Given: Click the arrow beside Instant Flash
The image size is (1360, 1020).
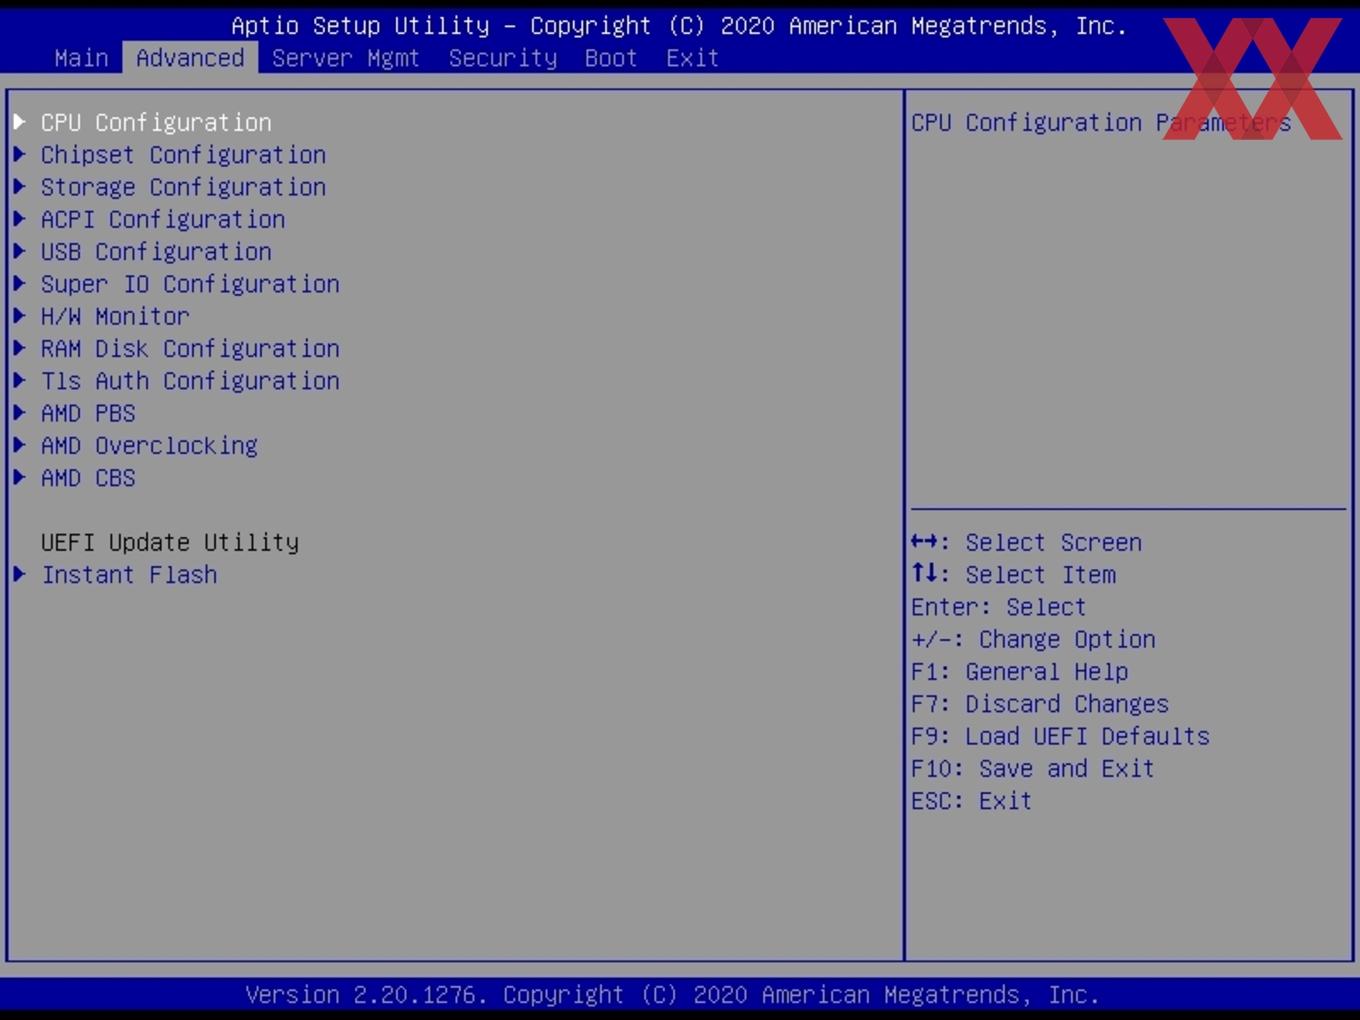Looking at the screenshot, I should point(19,574).
